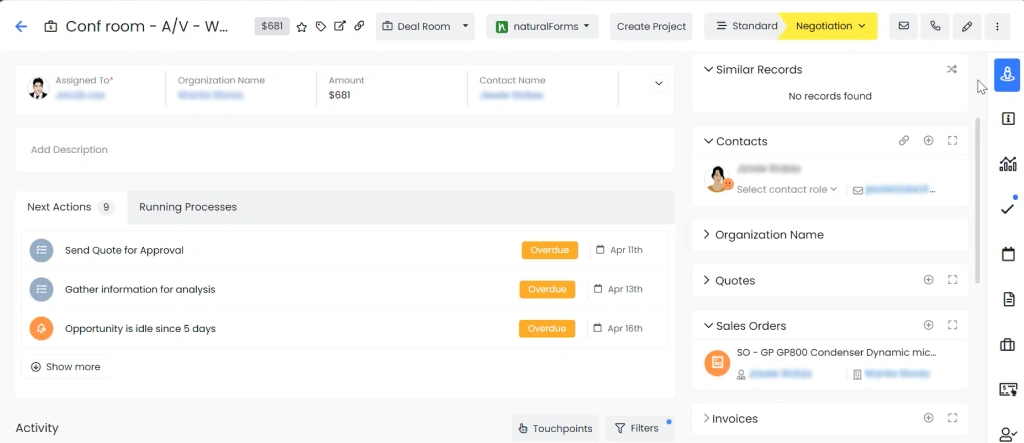Screen dimensions: 1024x443
Task: Open the payment card sidebar icon
Action: [1008, 389]
